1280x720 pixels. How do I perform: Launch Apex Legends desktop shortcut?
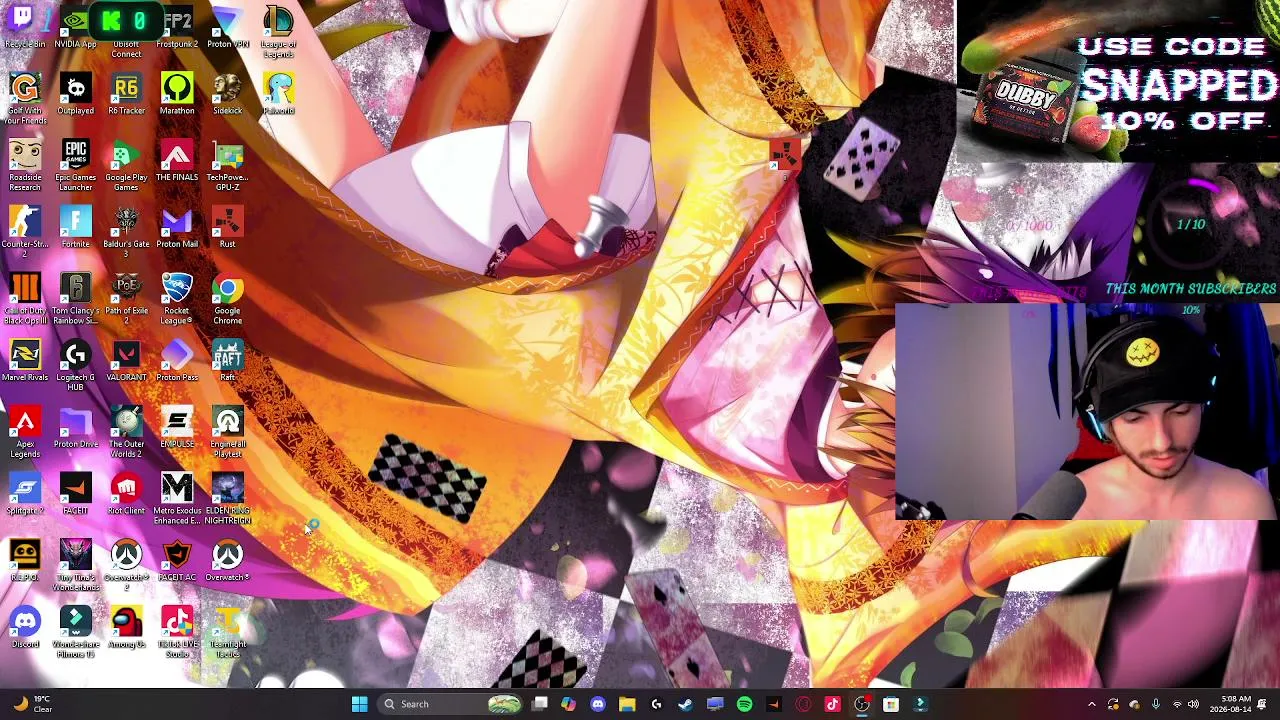(x=25, y=433)
